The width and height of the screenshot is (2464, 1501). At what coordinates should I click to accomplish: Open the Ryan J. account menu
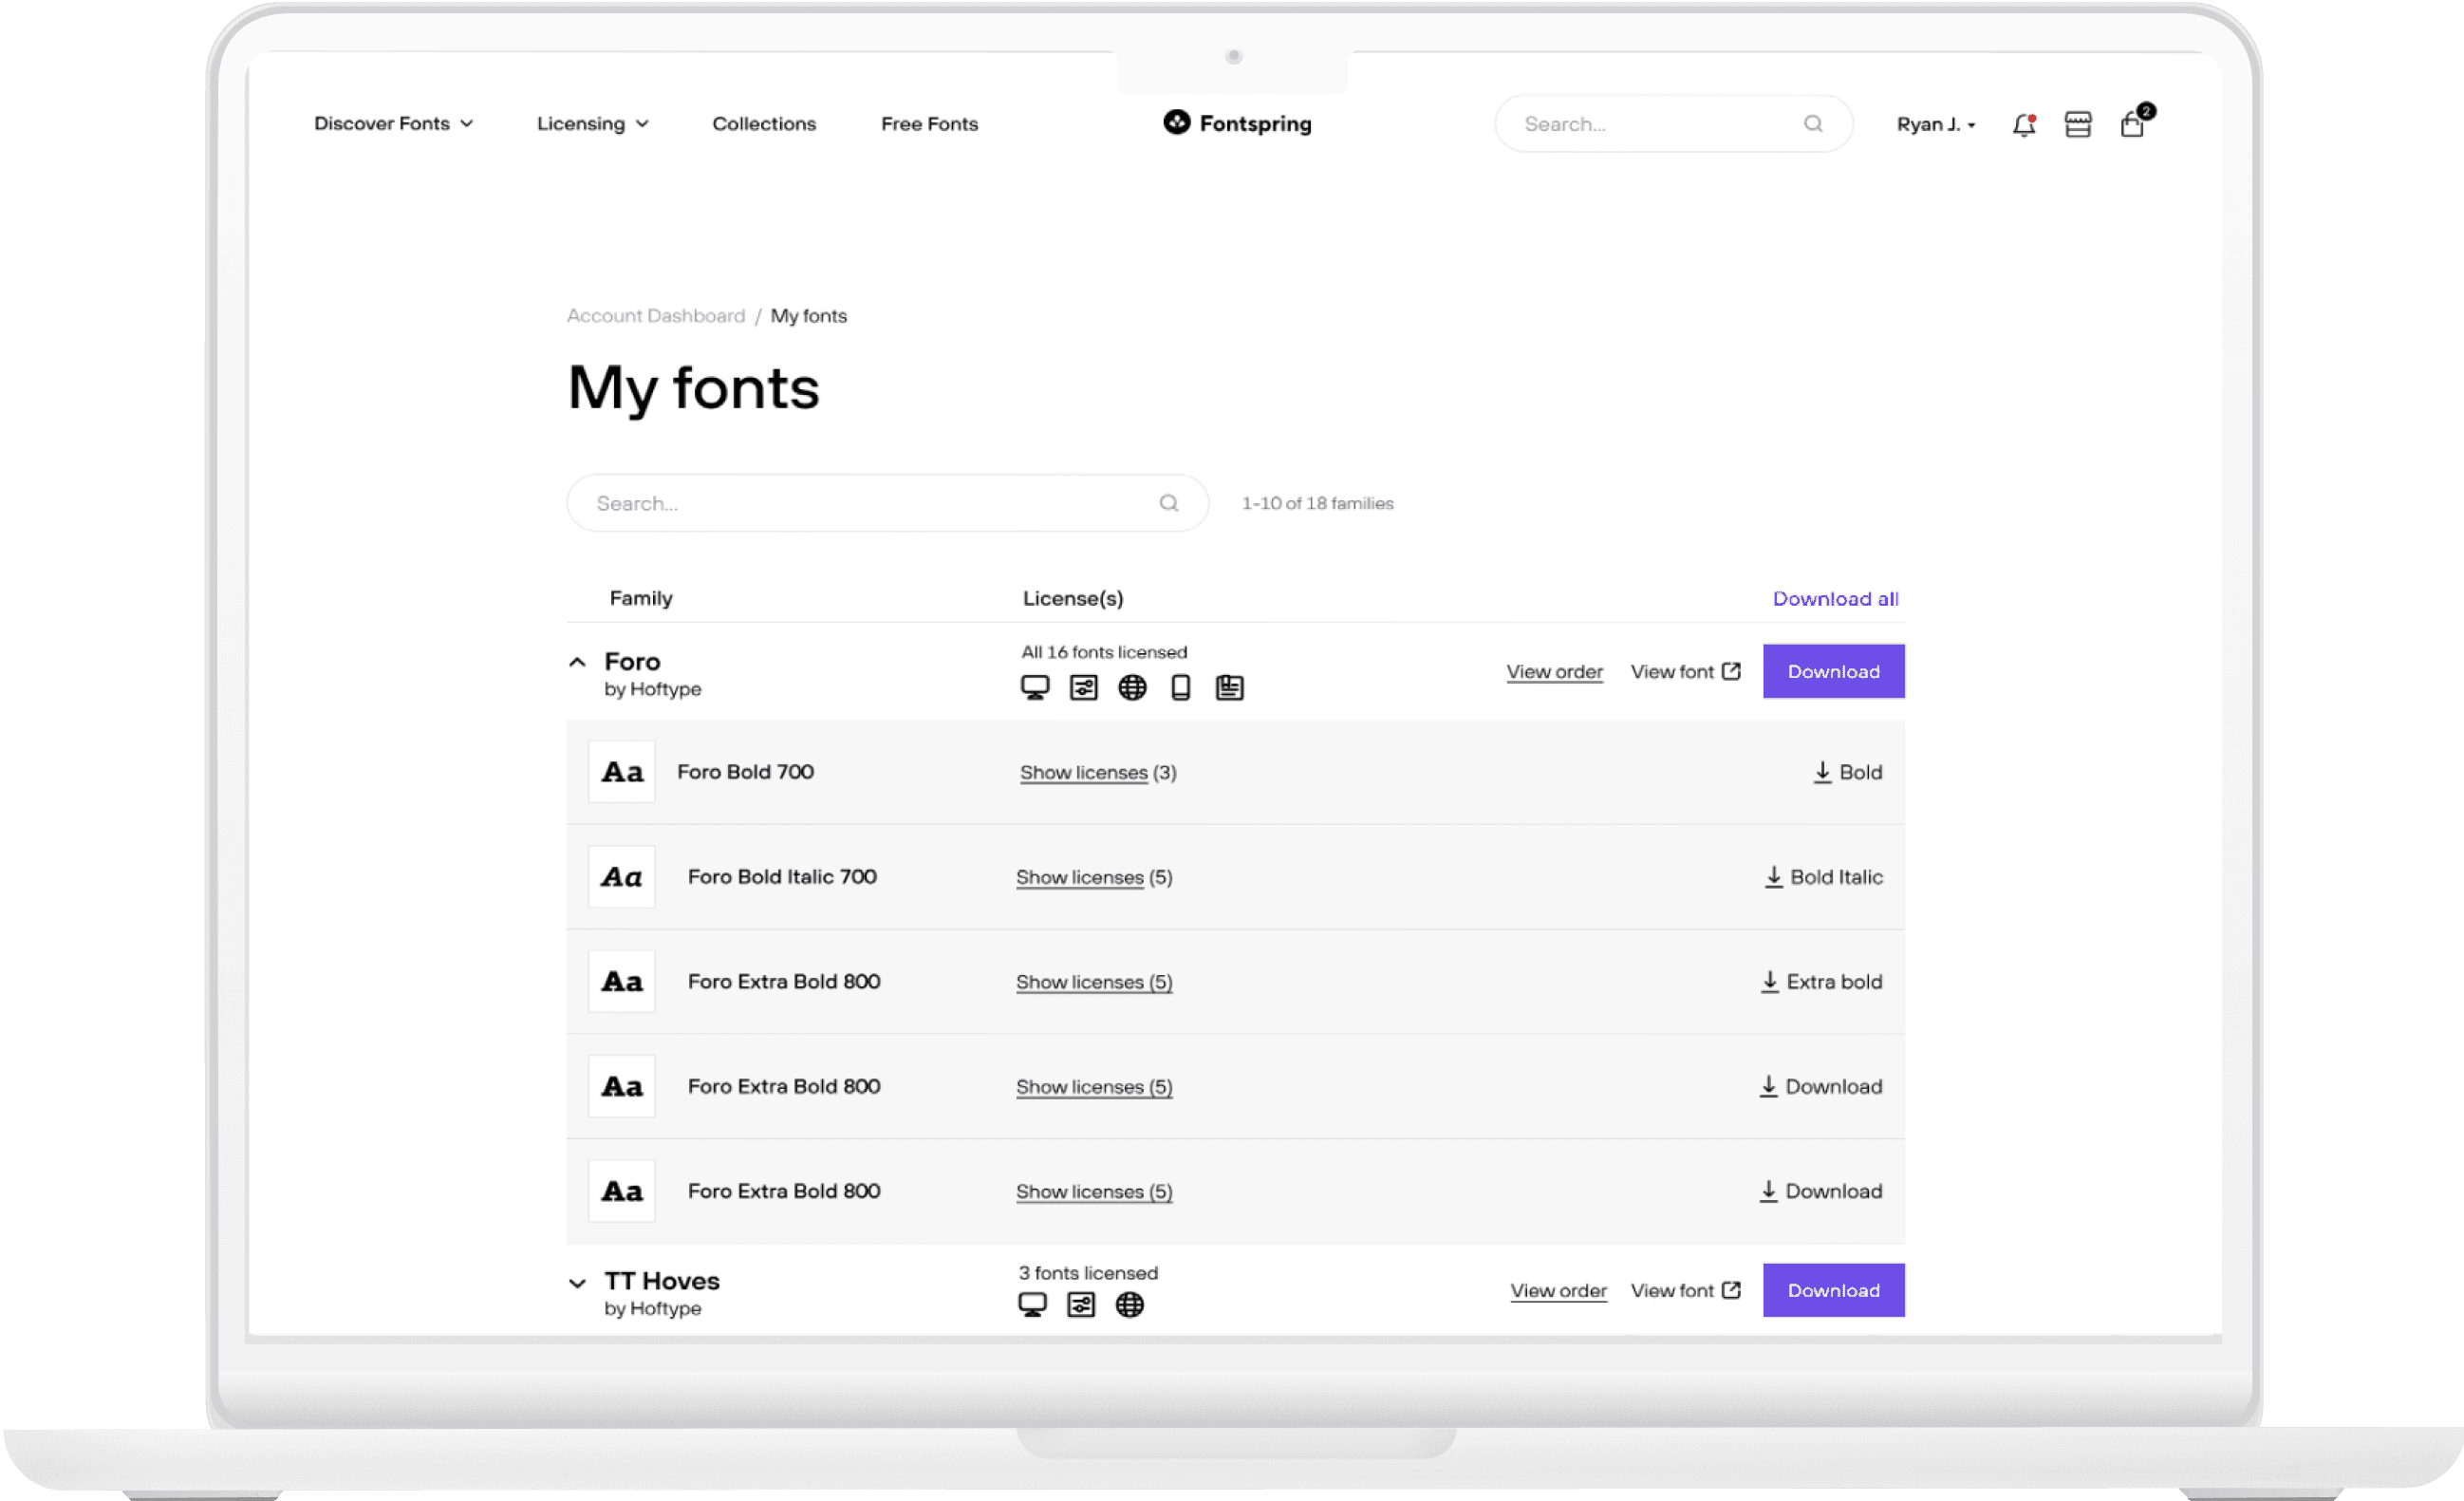pyautogui.click(x=1936, y=124)
